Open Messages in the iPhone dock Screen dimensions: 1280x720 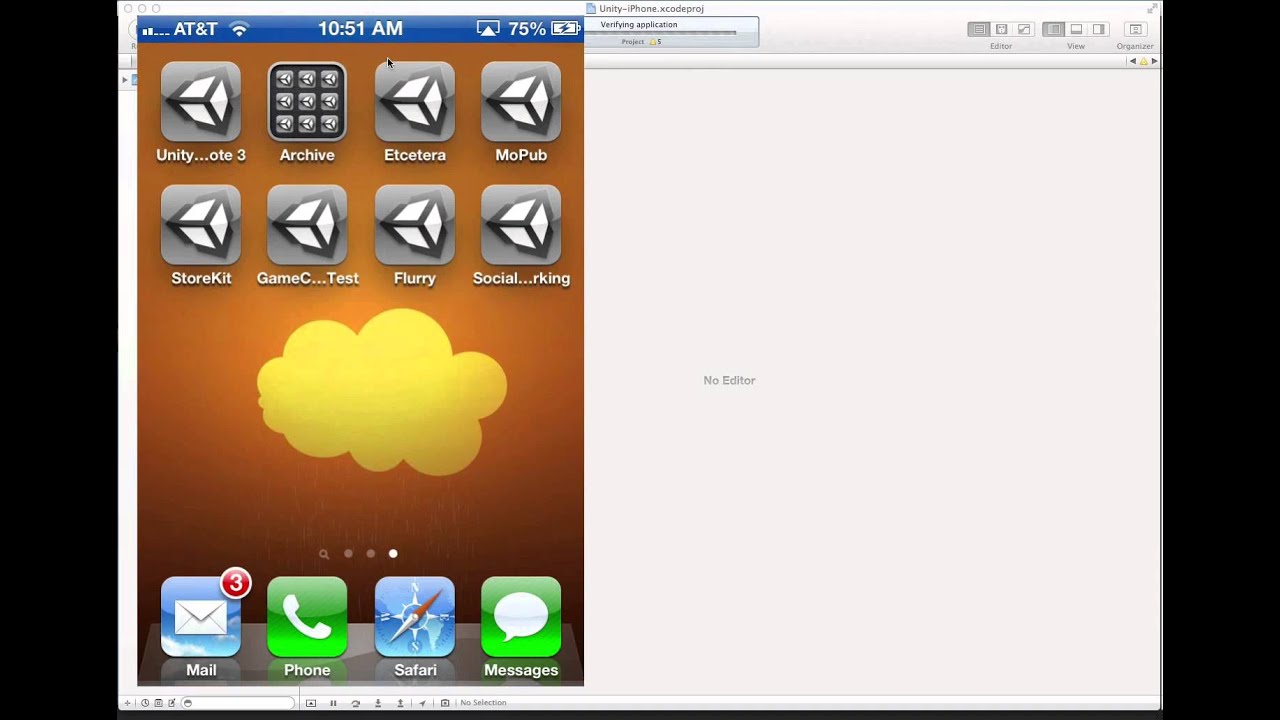coord(521,617)
